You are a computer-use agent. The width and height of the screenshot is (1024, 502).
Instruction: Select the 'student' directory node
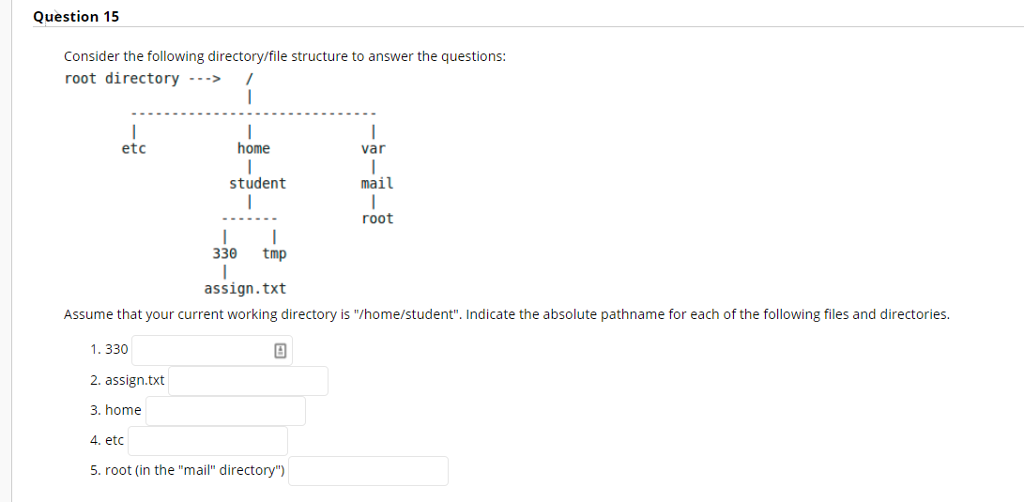[x=257, y=183]
